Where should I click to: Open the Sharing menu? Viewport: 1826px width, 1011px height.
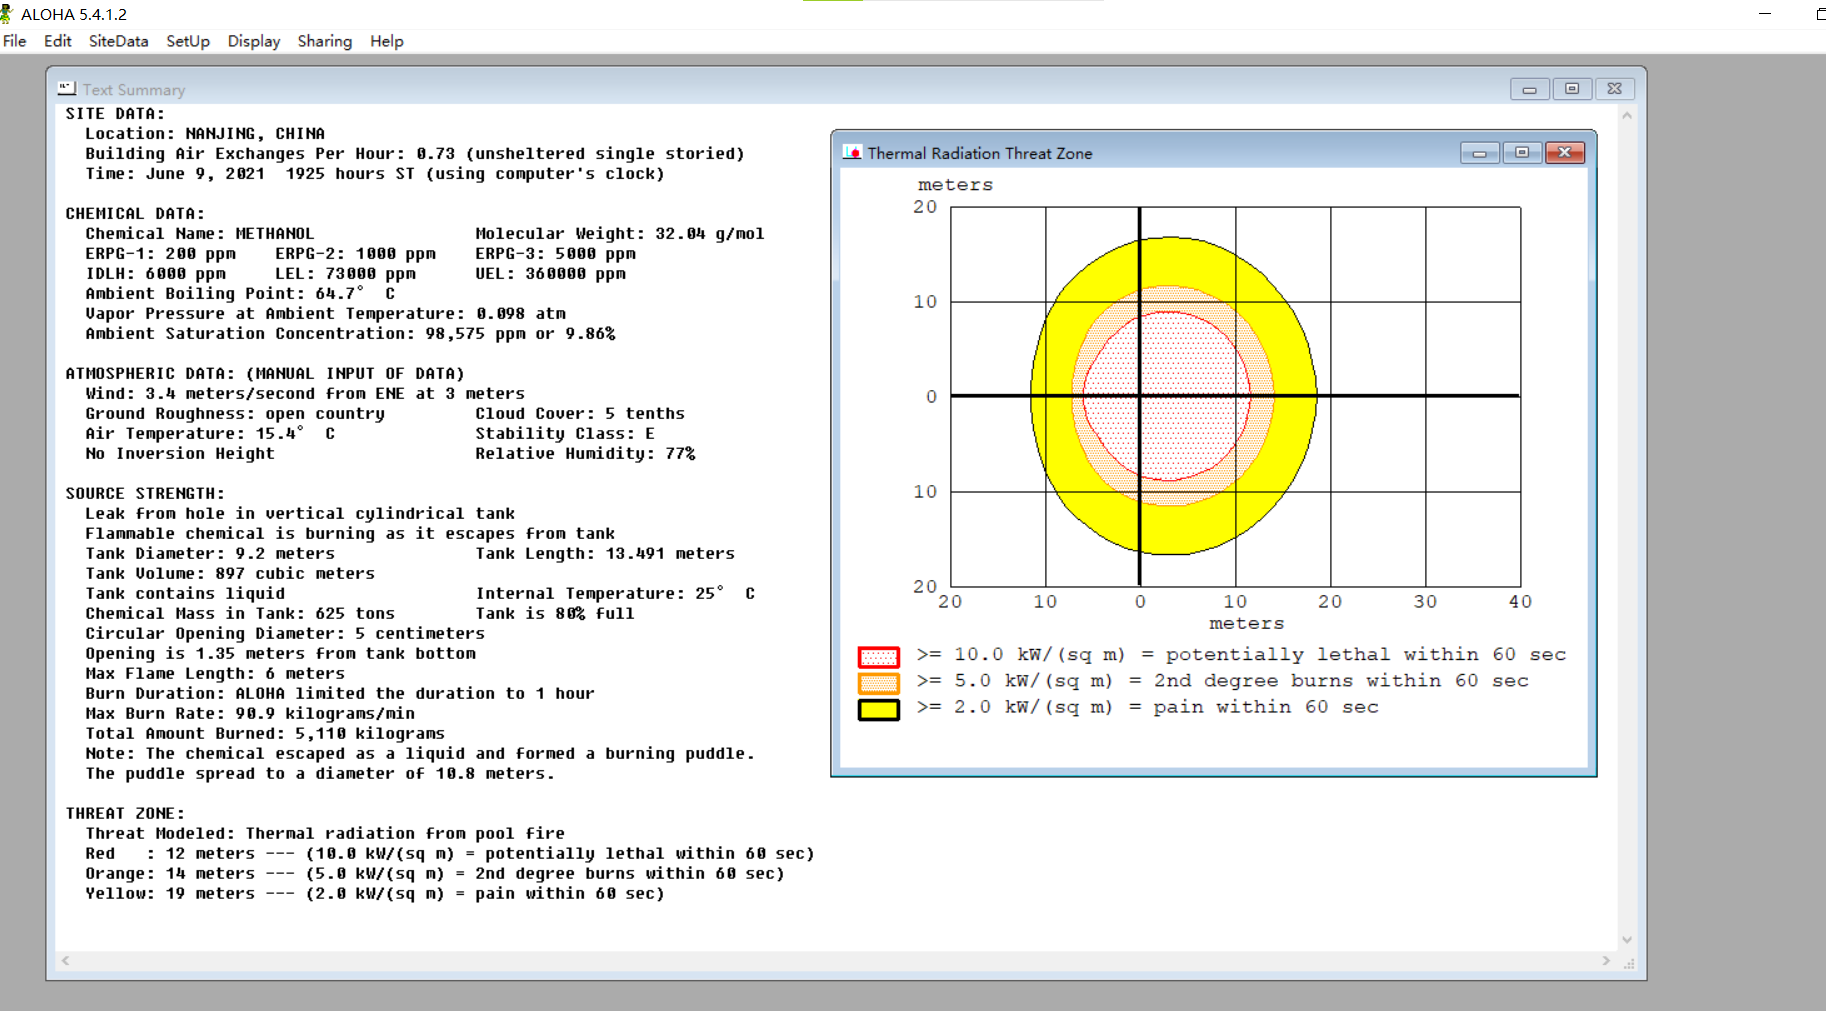pos(325,41)
